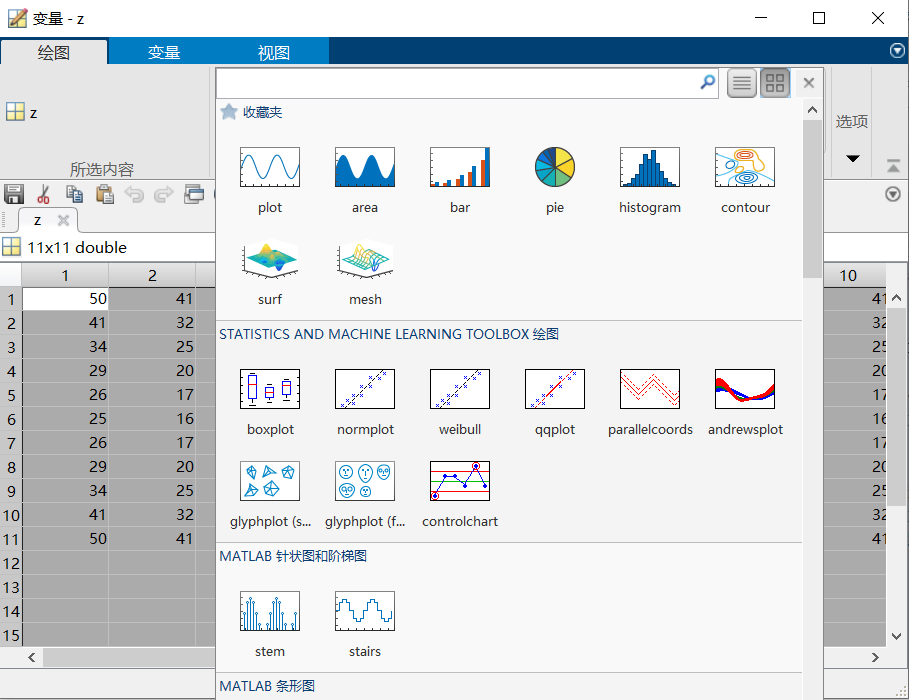
Task: Switch plot gallery to grid view
Action: pos(775,84)
